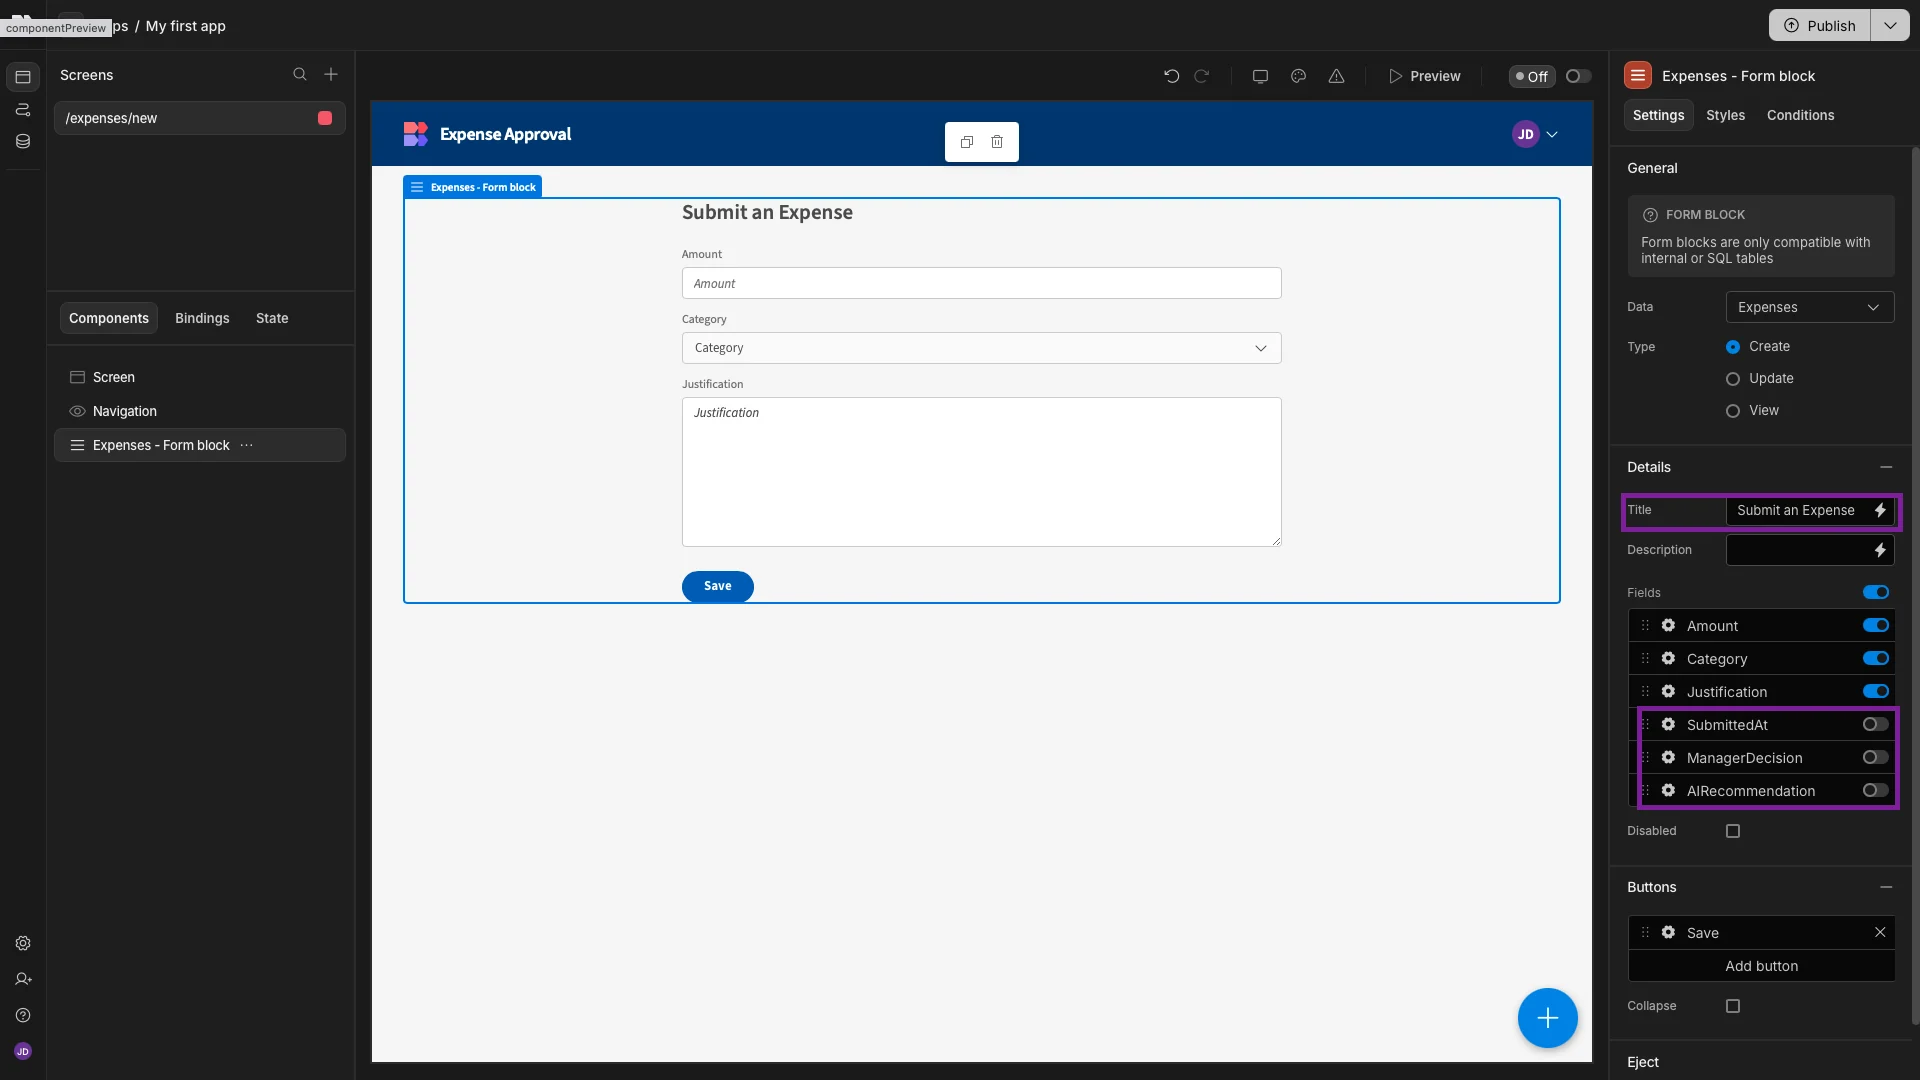This screenshot has height=1080, width=1920.
Task: Click the undo icon in toolbar
Action: point(1171,76)
